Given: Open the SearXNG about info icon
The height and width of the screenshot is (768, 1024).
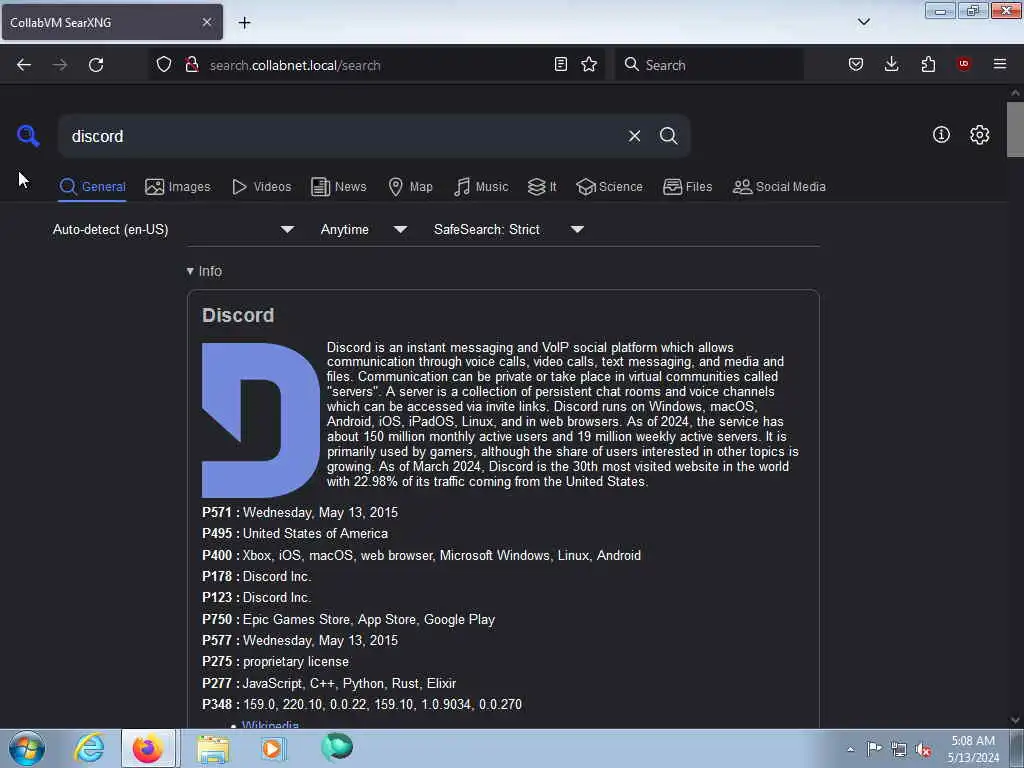Looking at the screenshot, I should pos(941,135).
